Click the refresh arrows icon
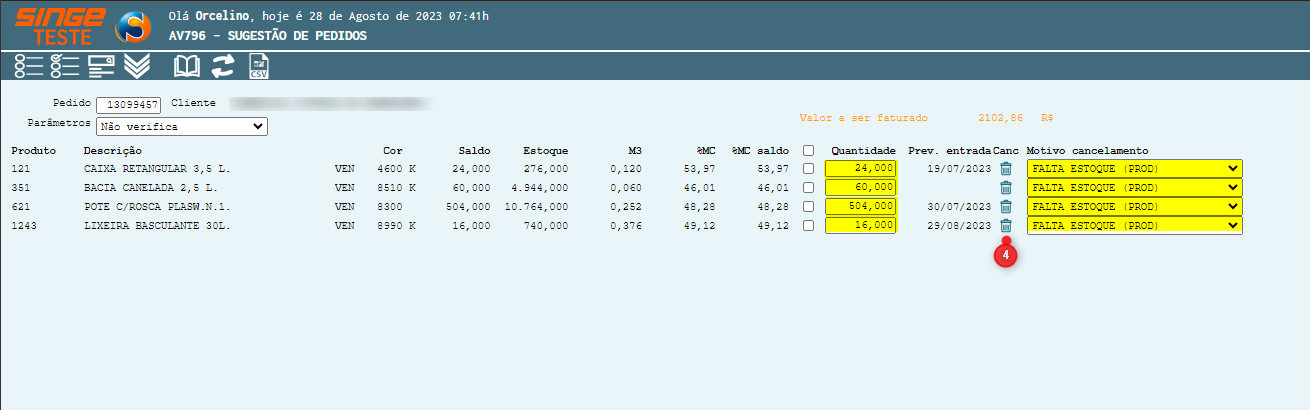The image size is (1310, 410). pos(223,66)
